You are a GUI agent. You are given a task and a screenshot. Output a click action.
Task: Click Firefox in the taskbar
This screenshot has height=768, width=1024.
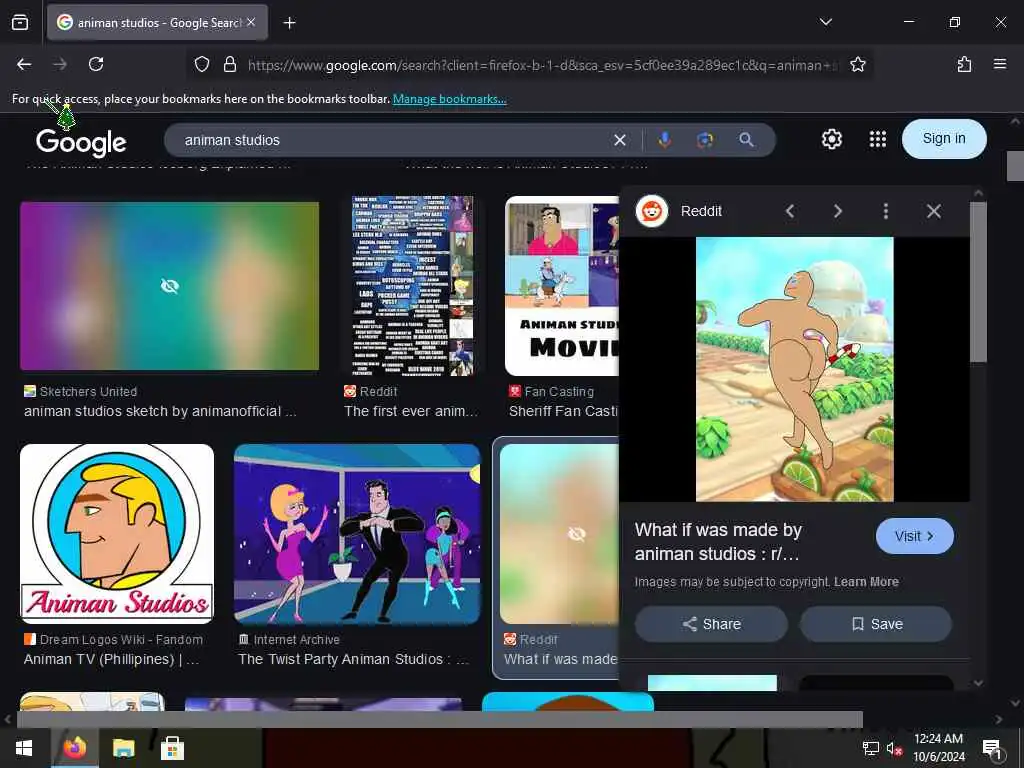pyautogui.click(x=74, y=748)
